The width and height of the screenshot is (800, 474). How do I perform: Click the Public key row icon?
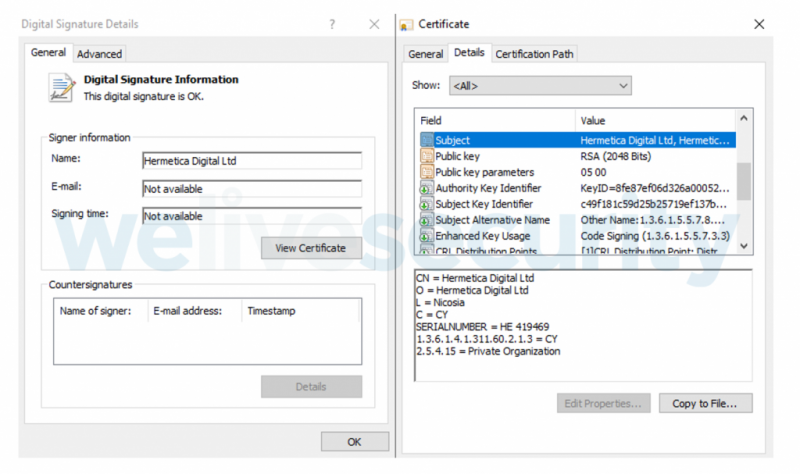[427, 156]
